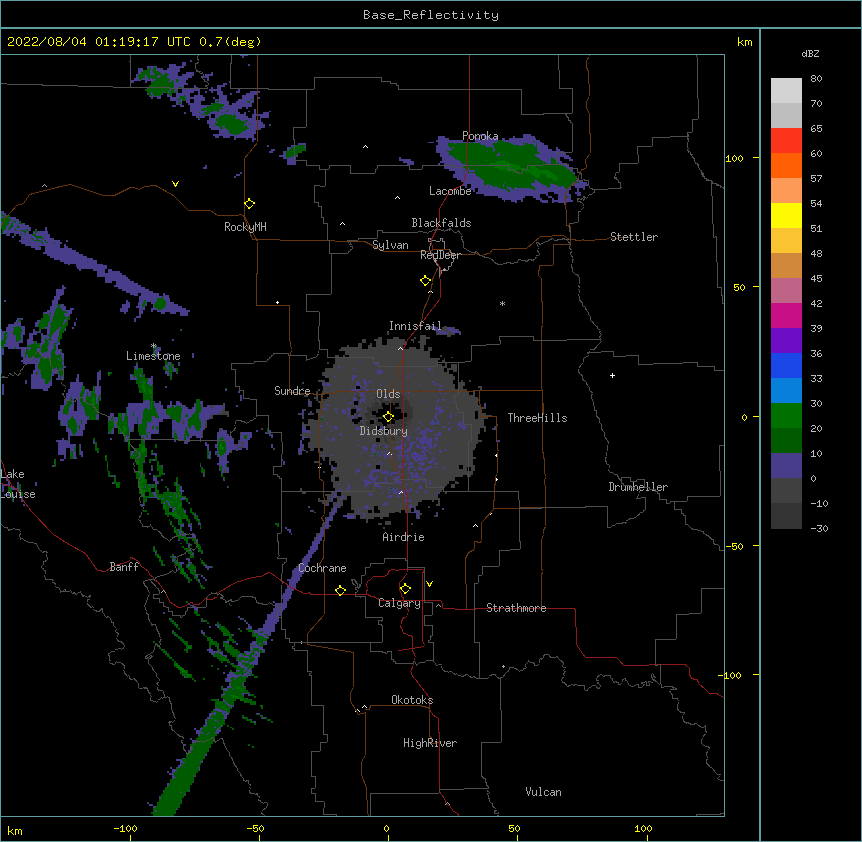Click the Calgary city label
Viewport: 862px width, 842px height.
click(399, 603)
